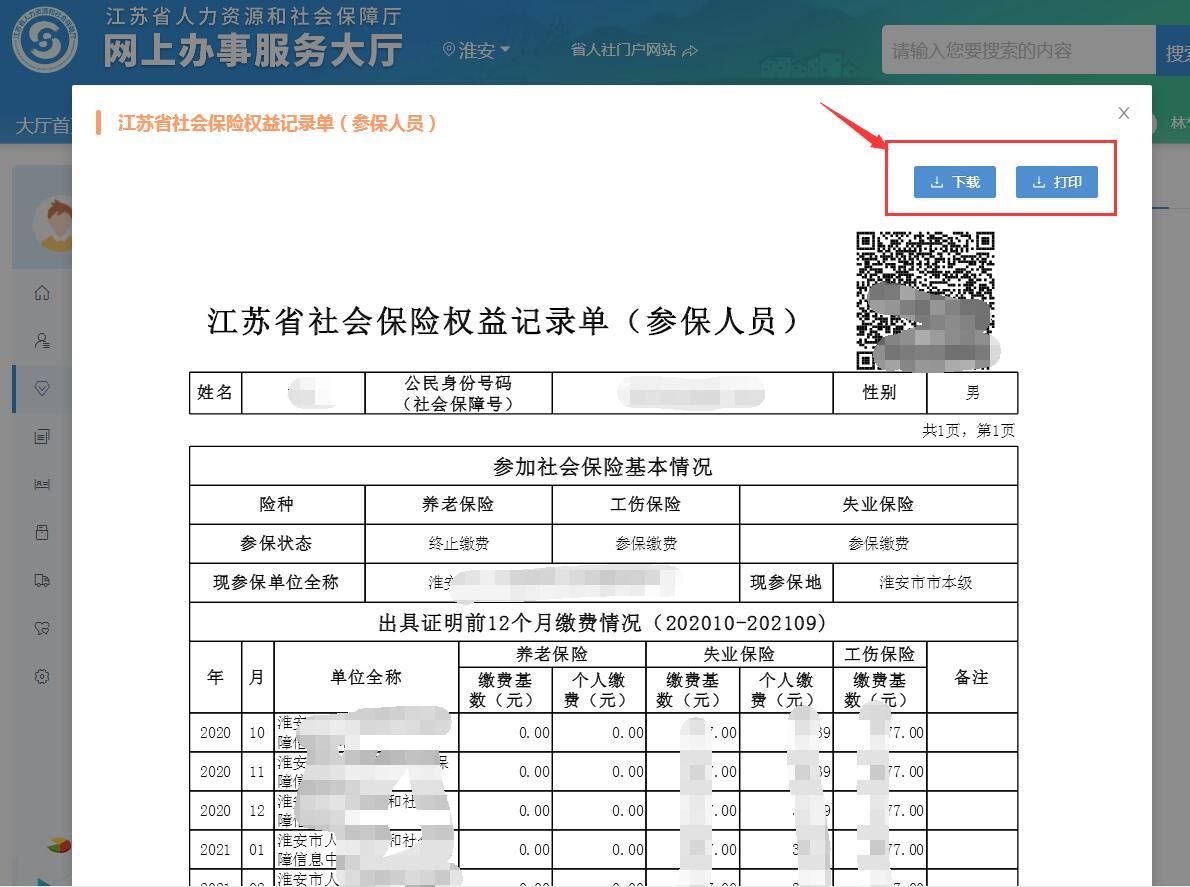Click the ID card icon in sidebar
The height and width of the screenshot is (887, 1190).
pyautogui.click(x=42, y=485)
